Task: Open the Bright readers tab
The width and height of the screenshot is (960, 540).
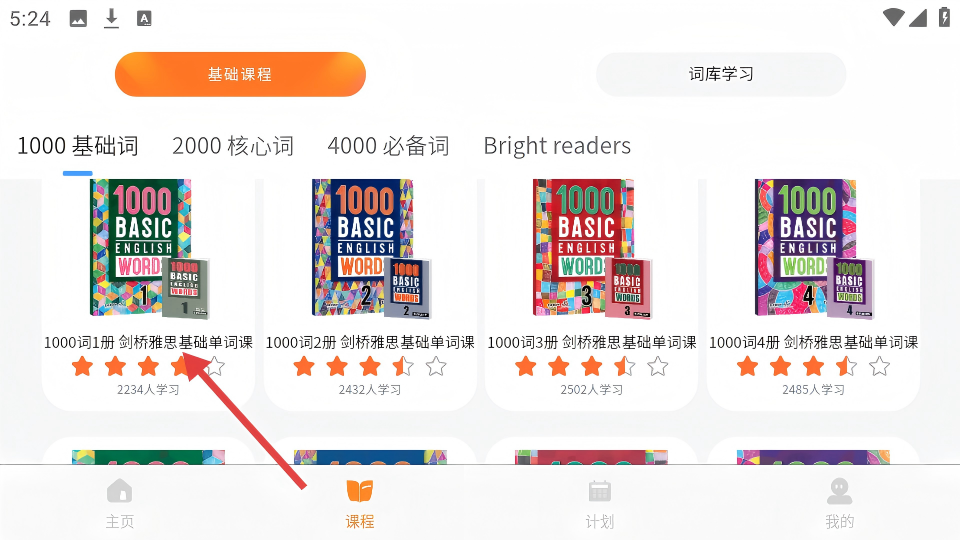Action: [557, 146]
